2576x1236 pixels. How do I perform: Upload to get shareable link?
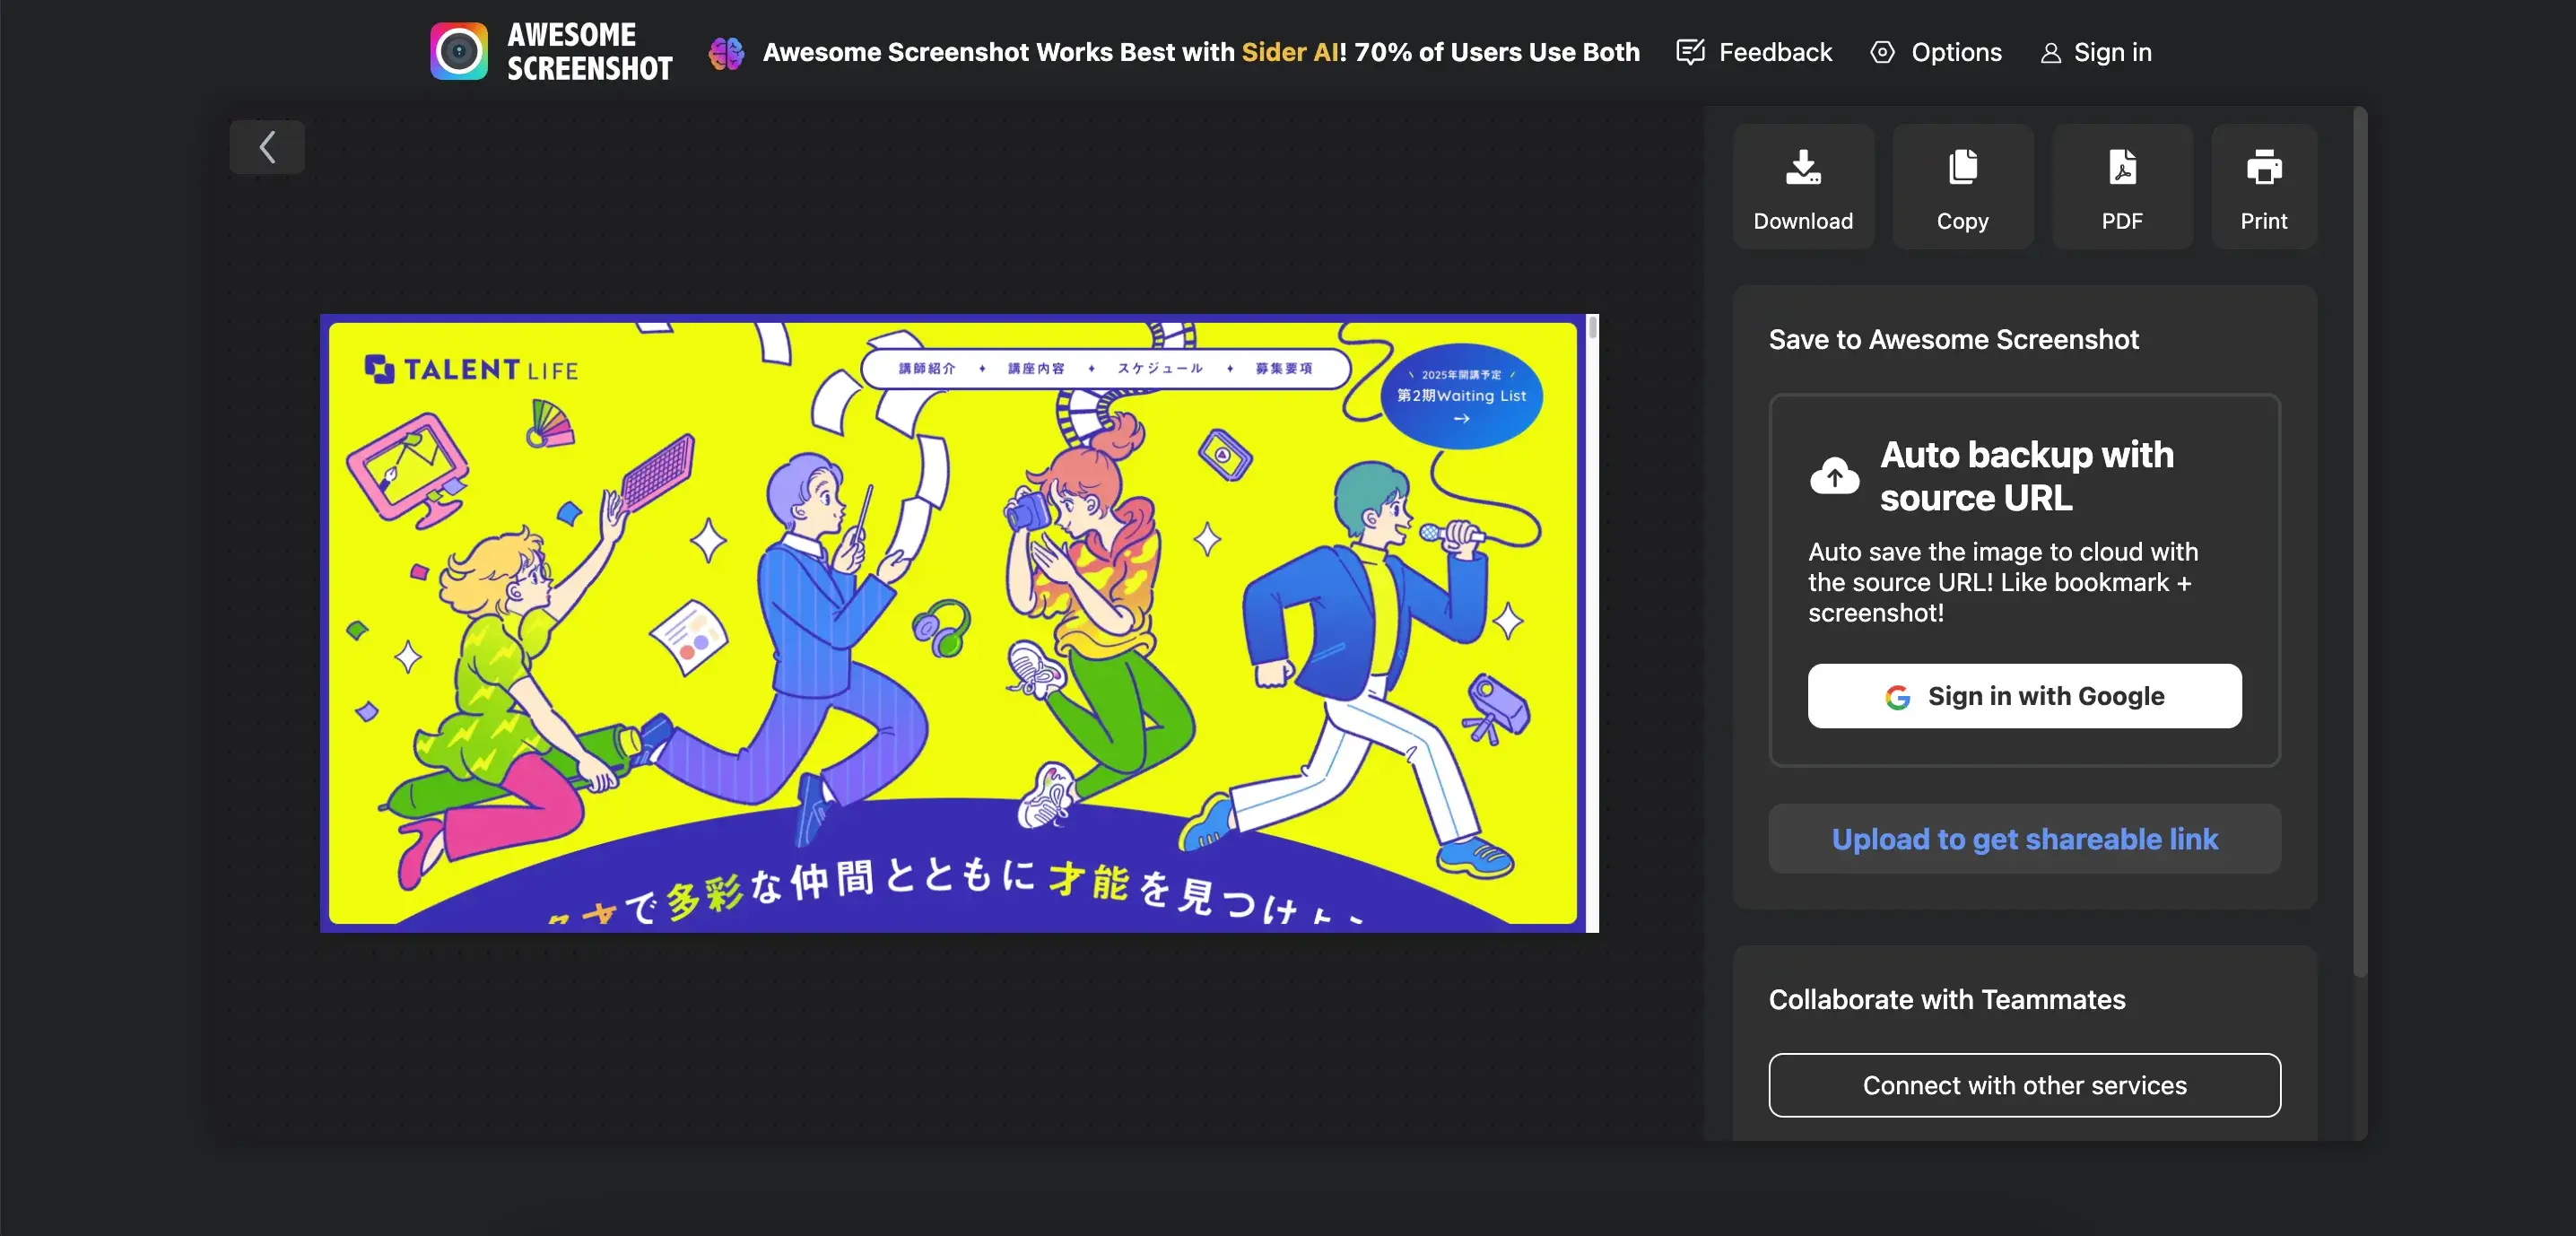[2024, 839]
